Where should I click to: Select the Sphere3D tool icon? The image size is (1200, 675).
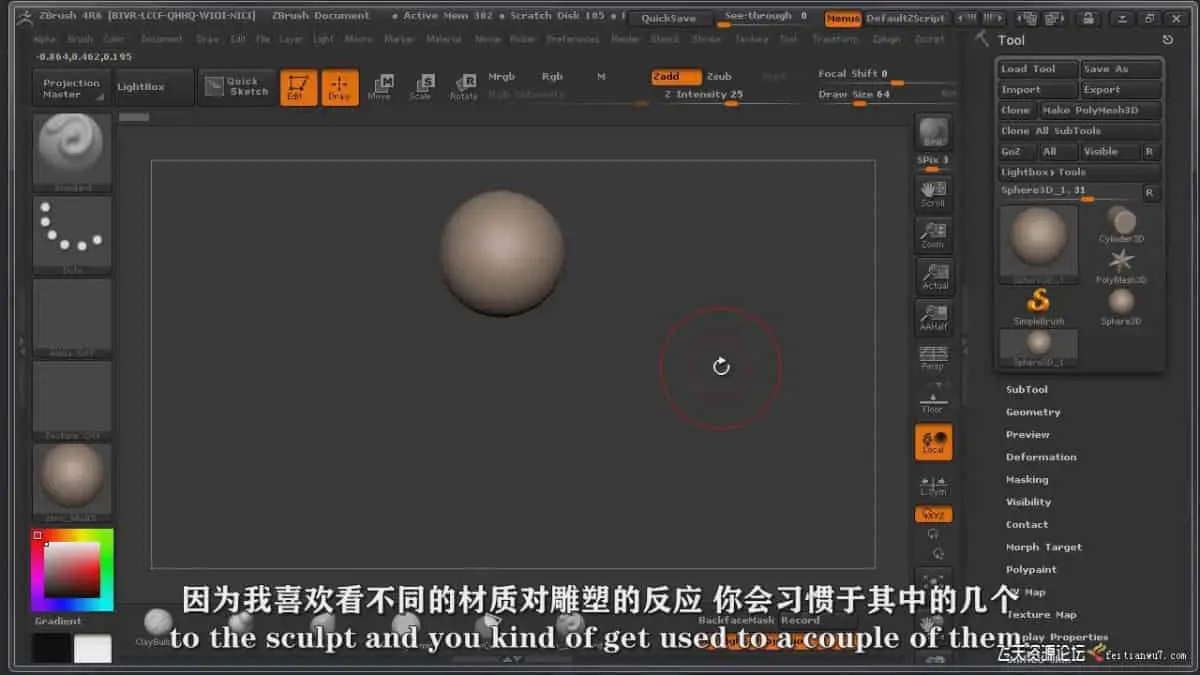pos(1121,306)
